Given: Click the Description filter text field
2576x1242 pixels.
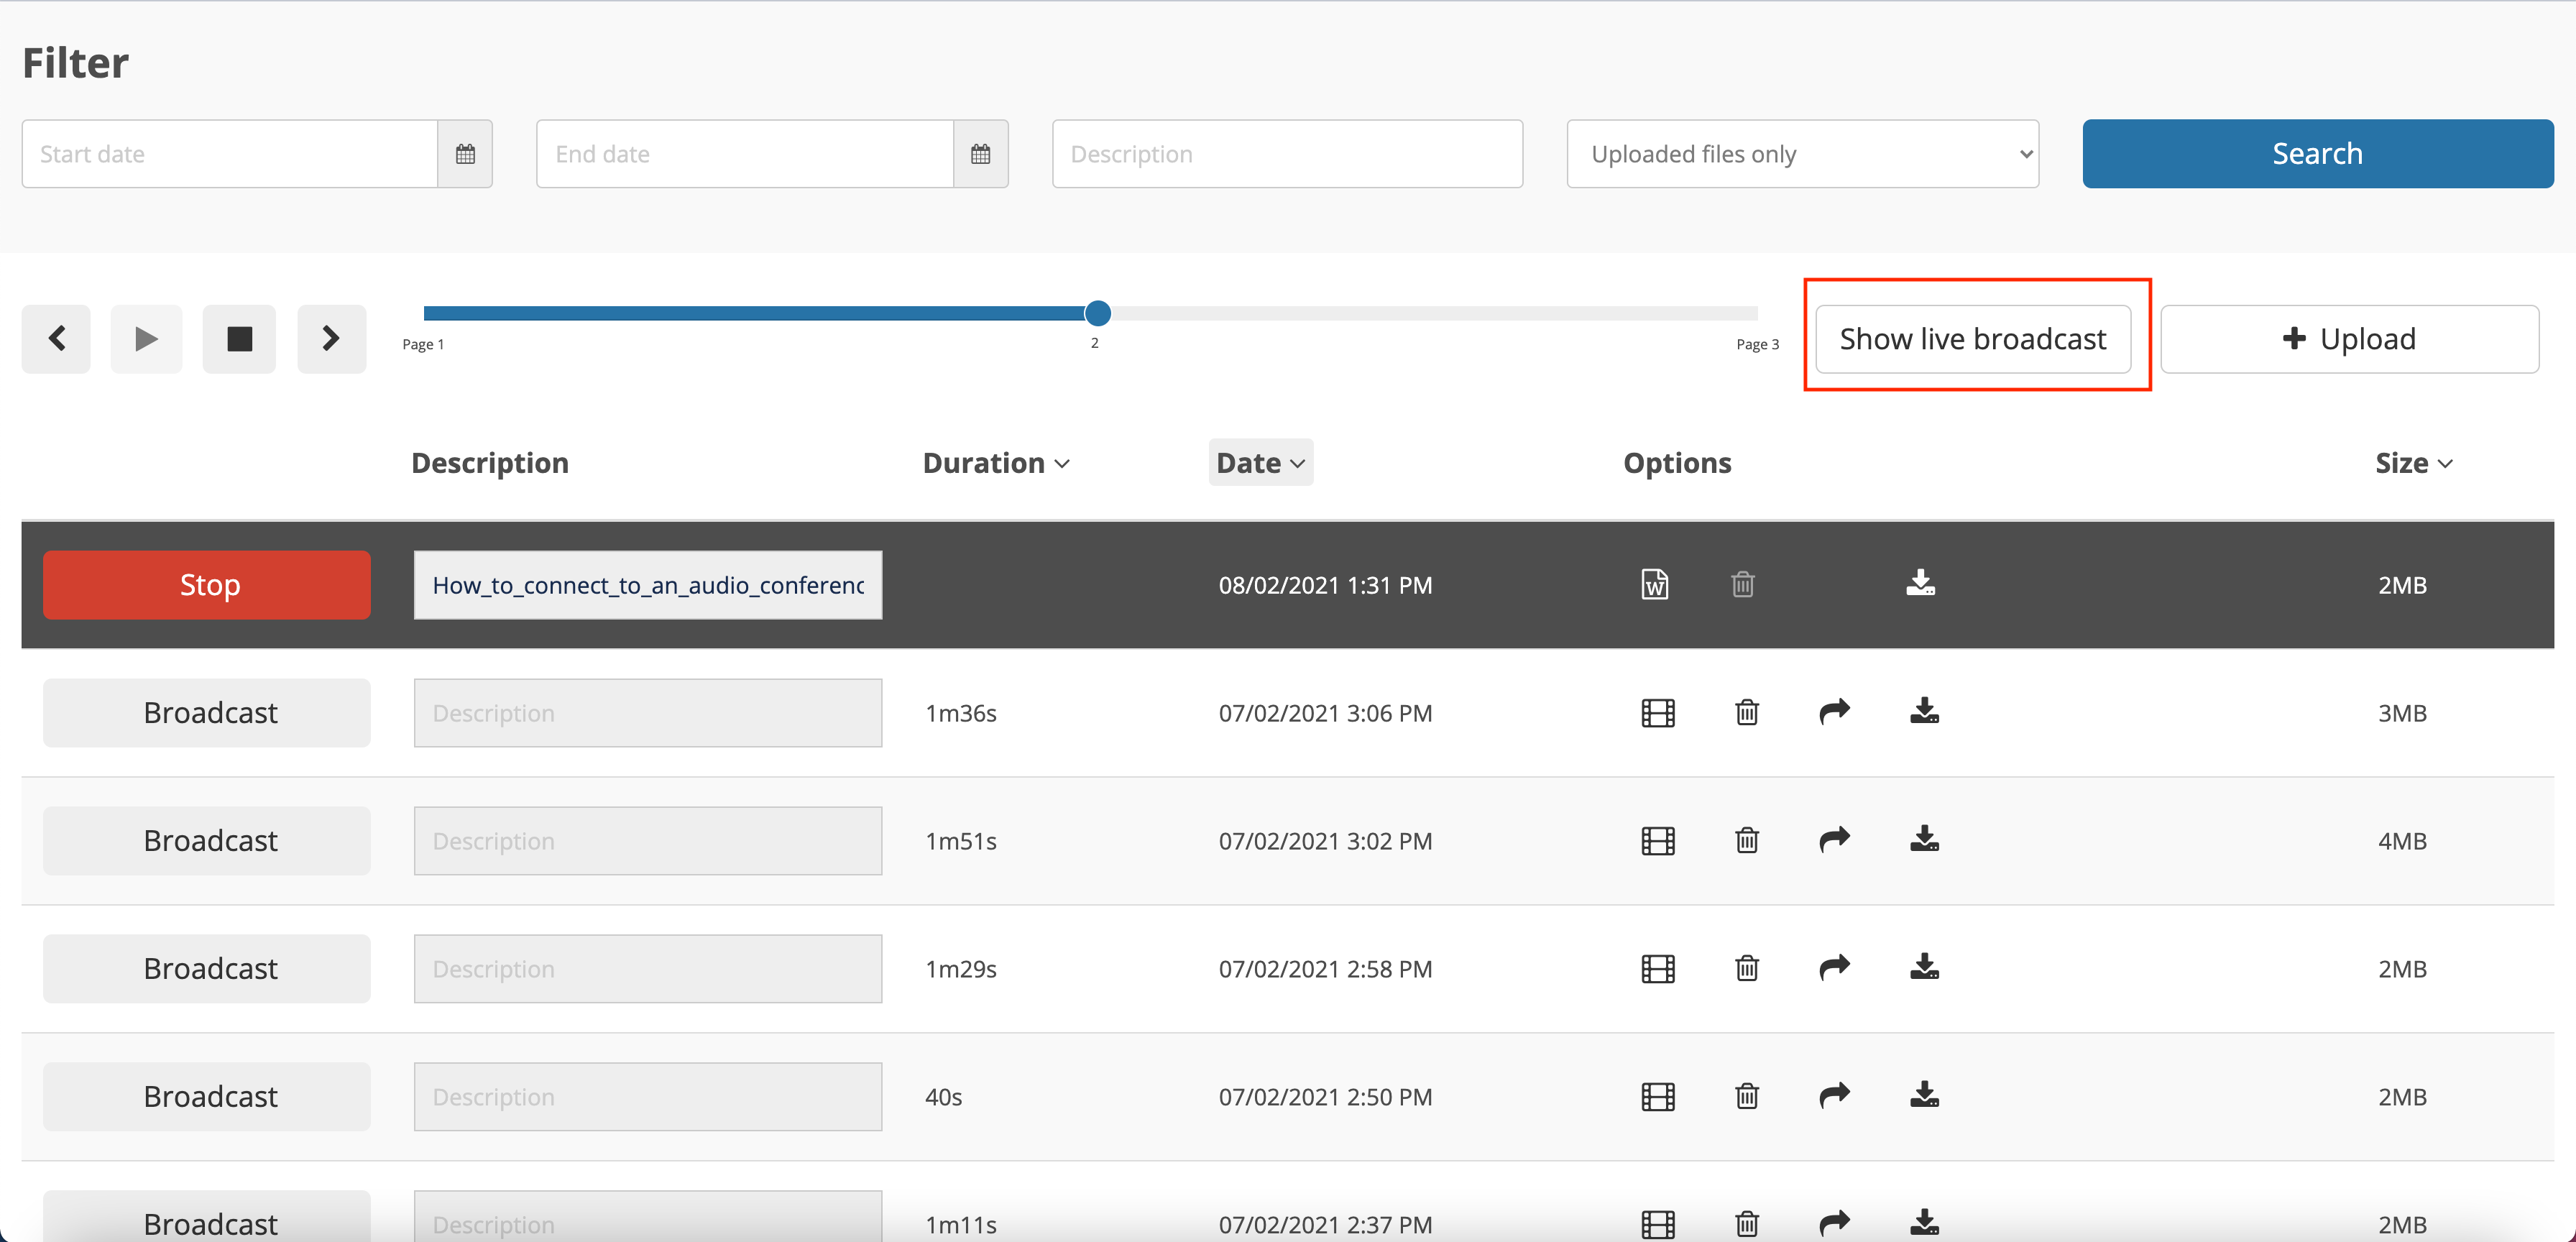Looking at the screenshot, I should (1287, 154).
